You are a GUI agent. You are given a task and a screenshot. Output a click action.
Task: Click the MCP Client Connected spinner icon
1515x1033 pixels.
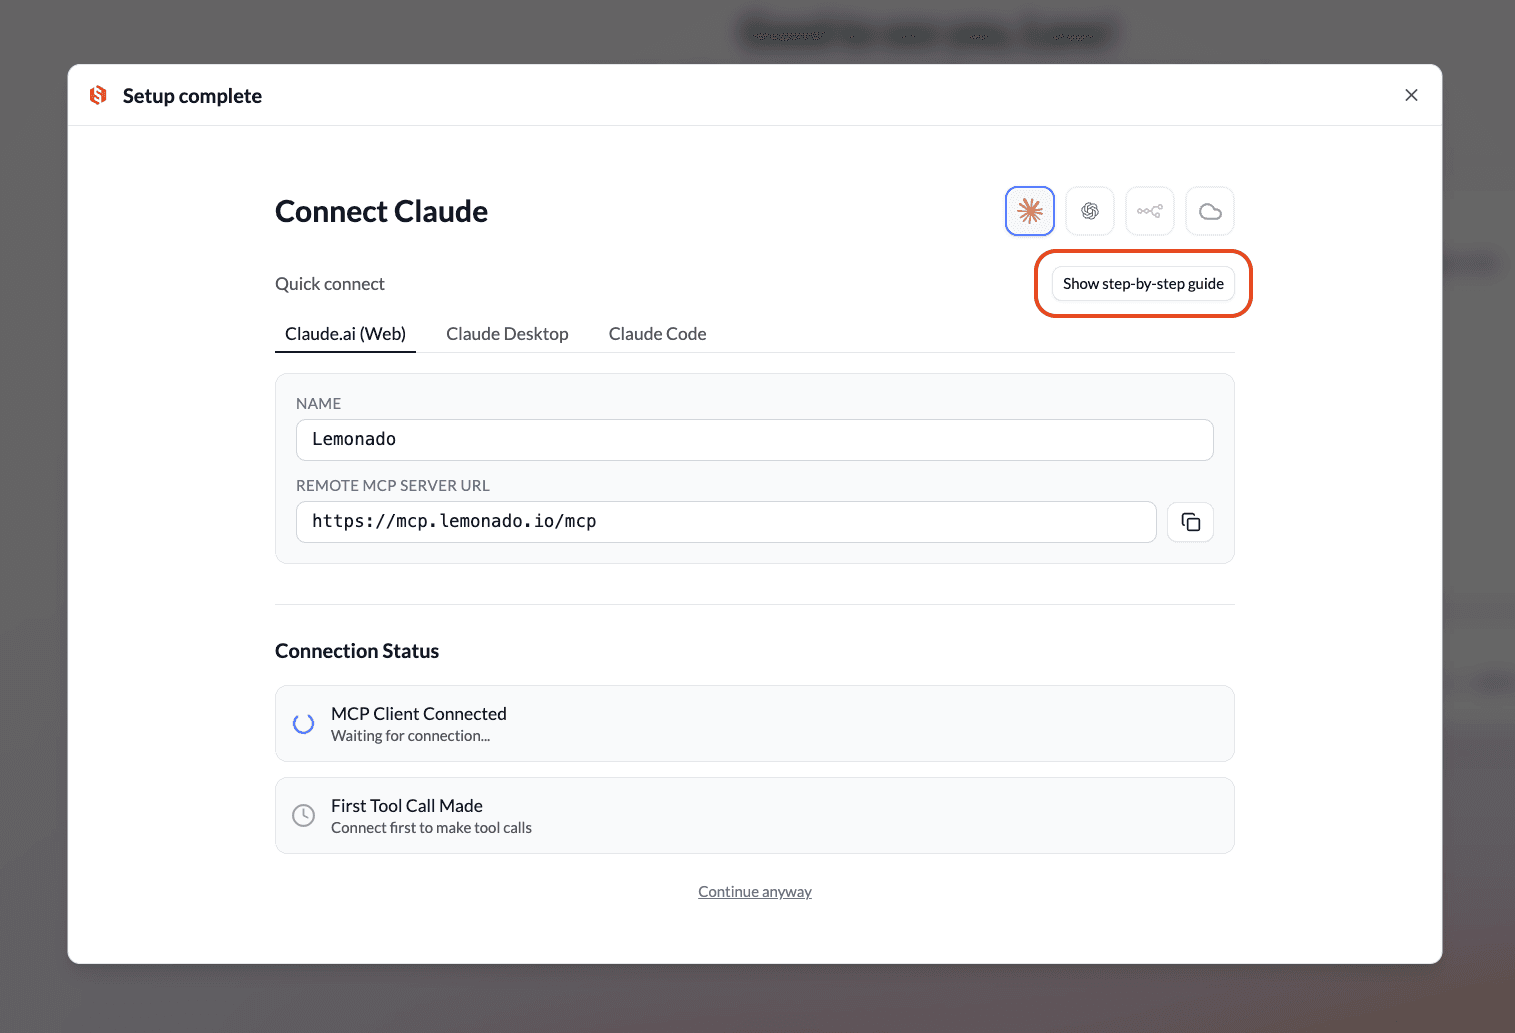click(x=303, y=724)
